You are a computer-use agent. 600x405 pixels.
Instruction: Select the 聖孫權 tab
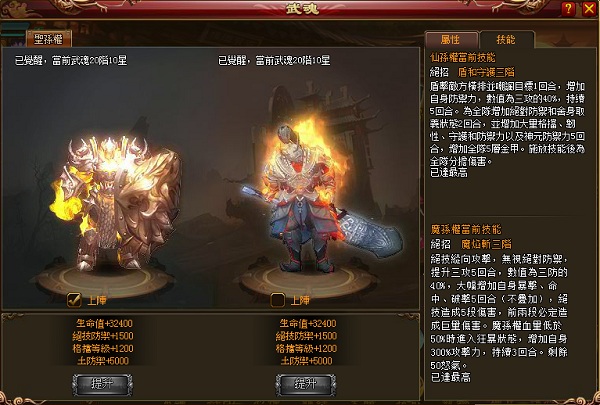(49, 39)
